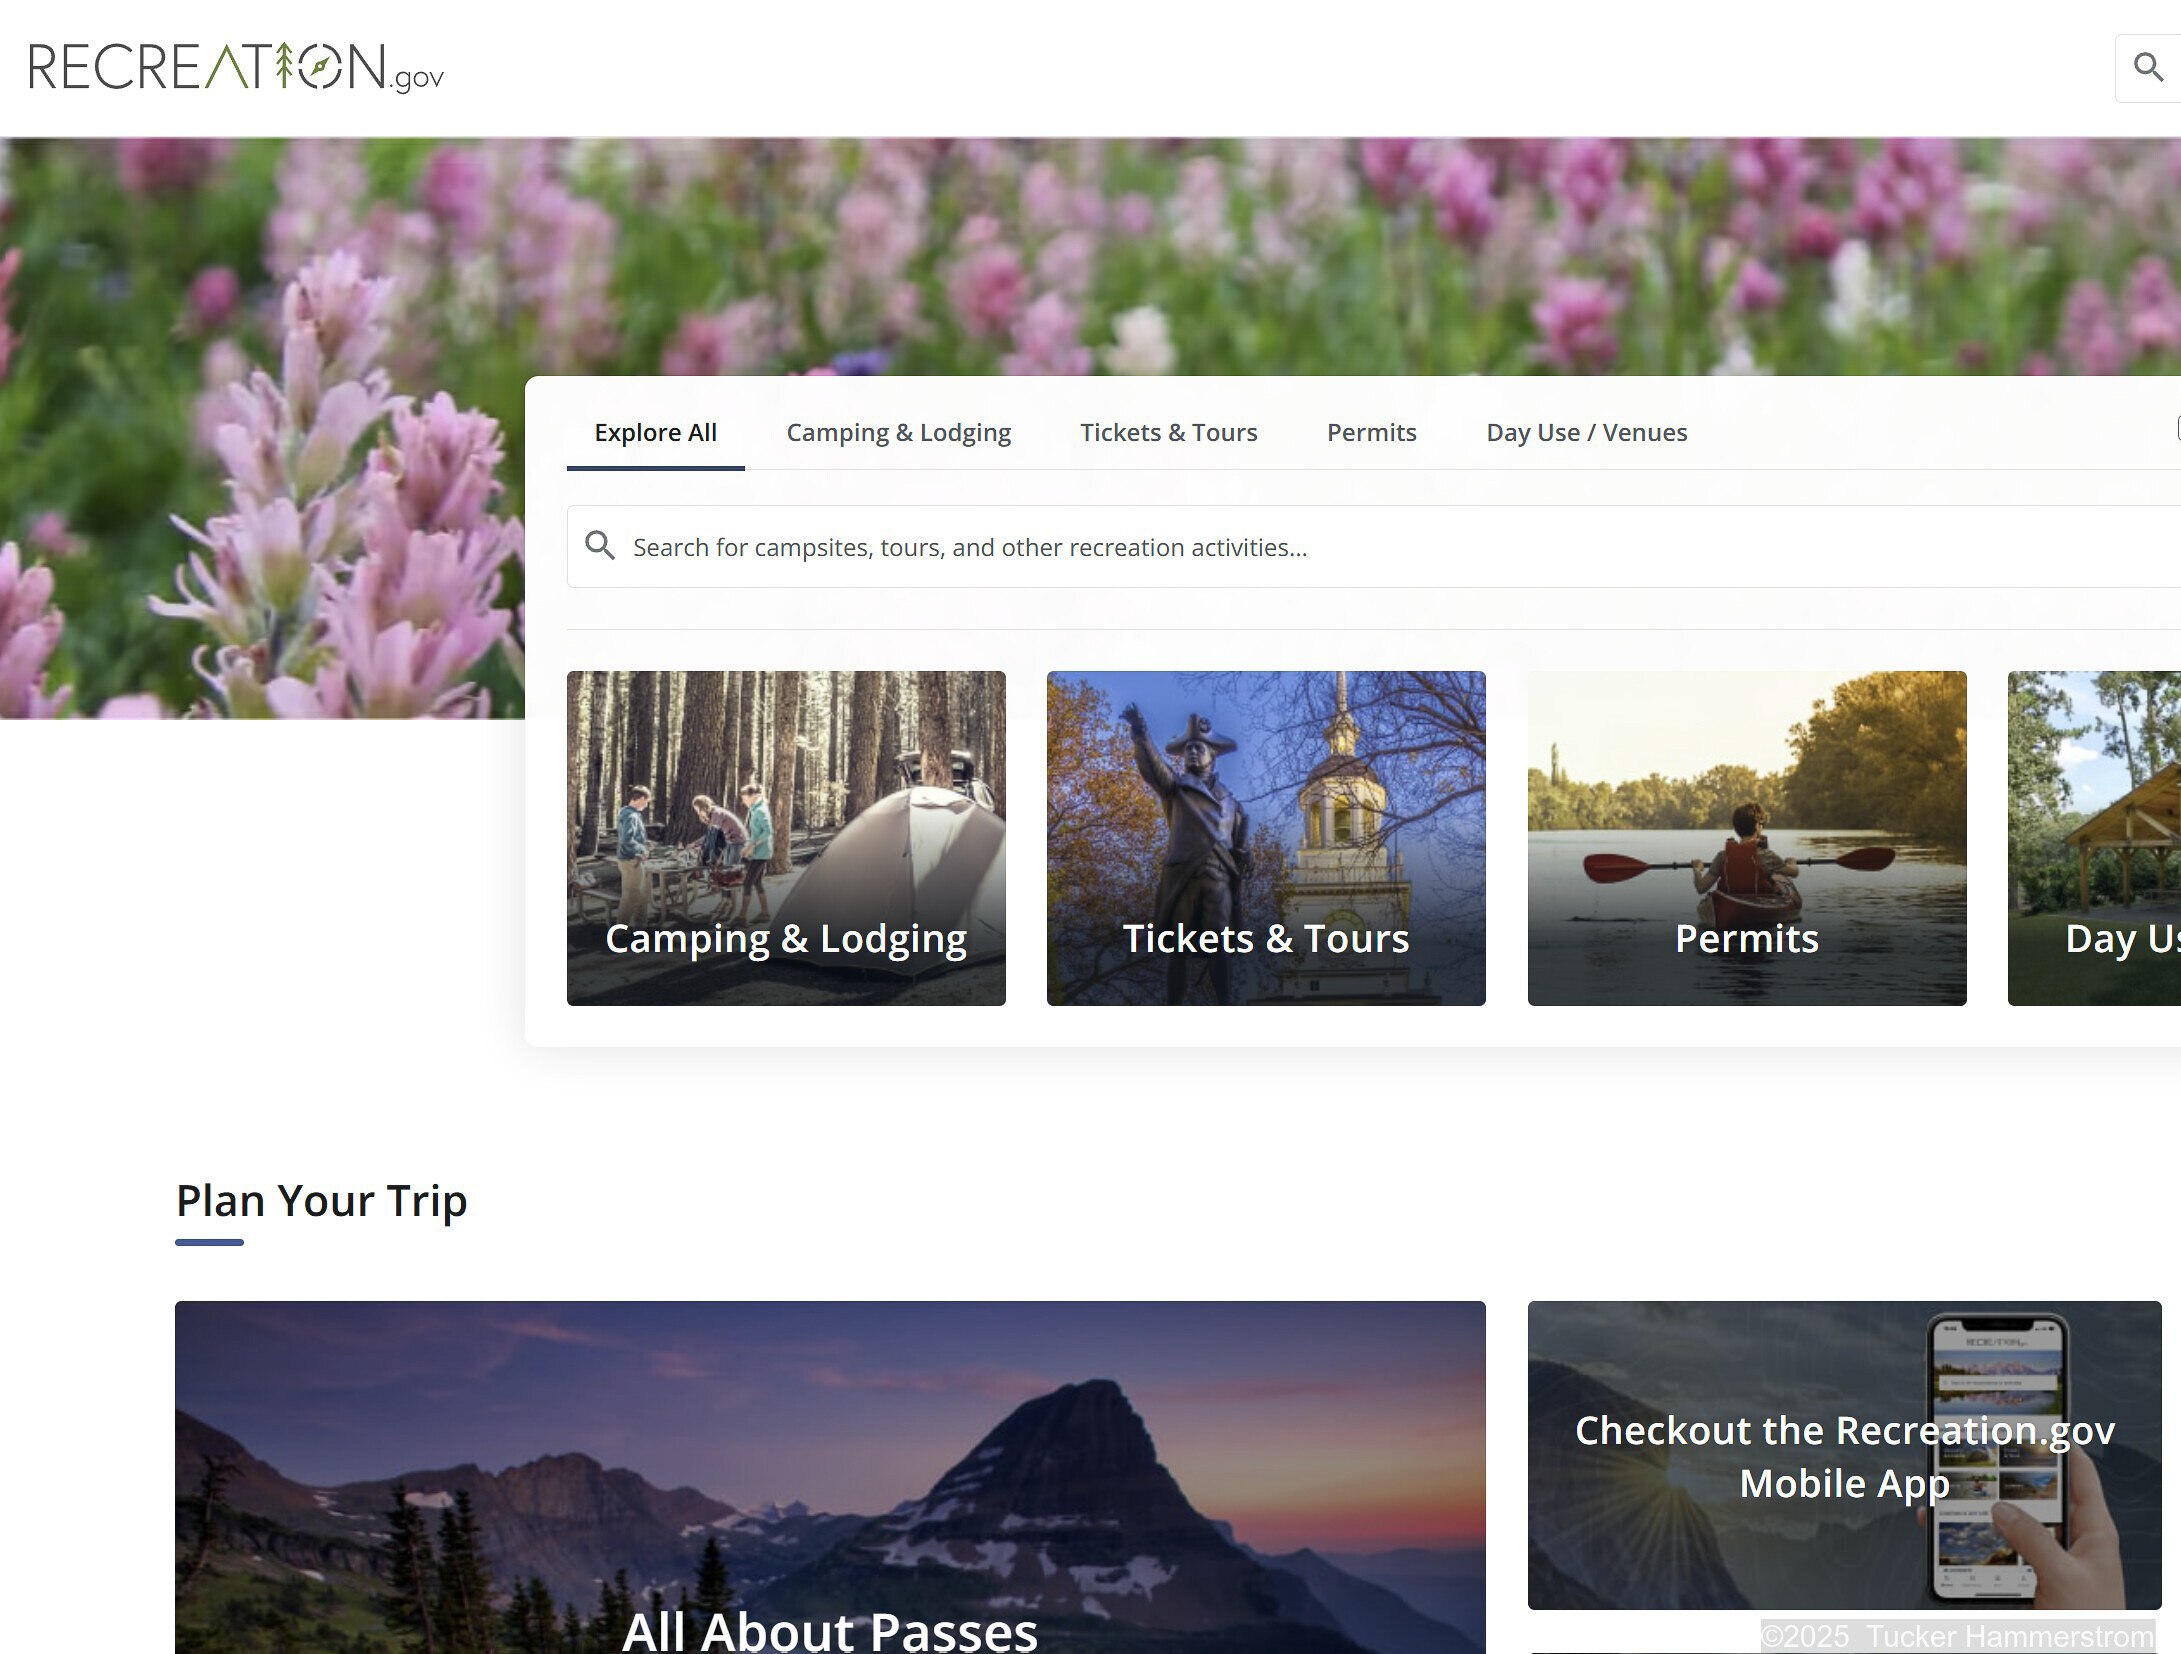
Task: Select the Explore All tab
Action: point(655,432)
